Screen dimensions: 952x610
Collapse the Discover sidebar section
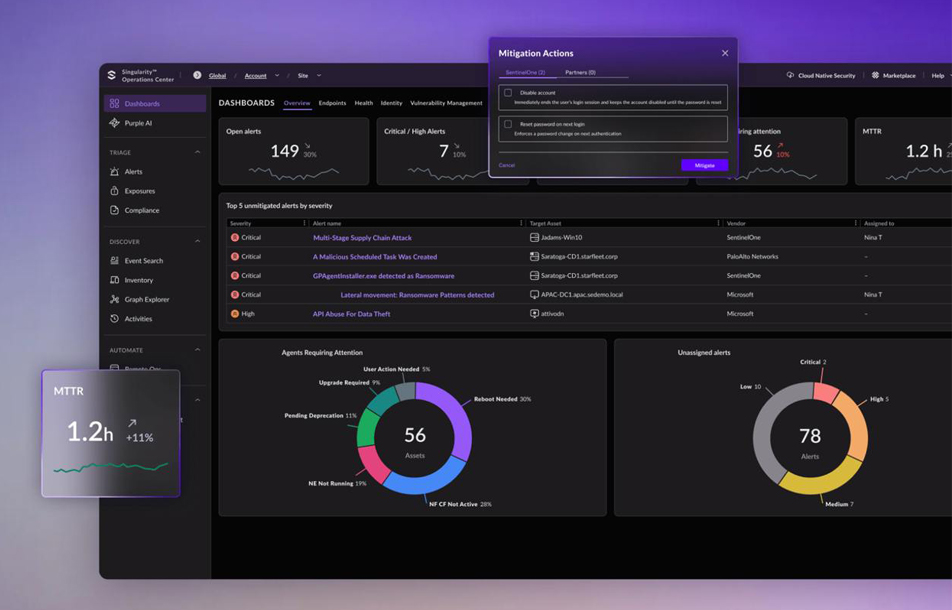[x=197, y=242]
